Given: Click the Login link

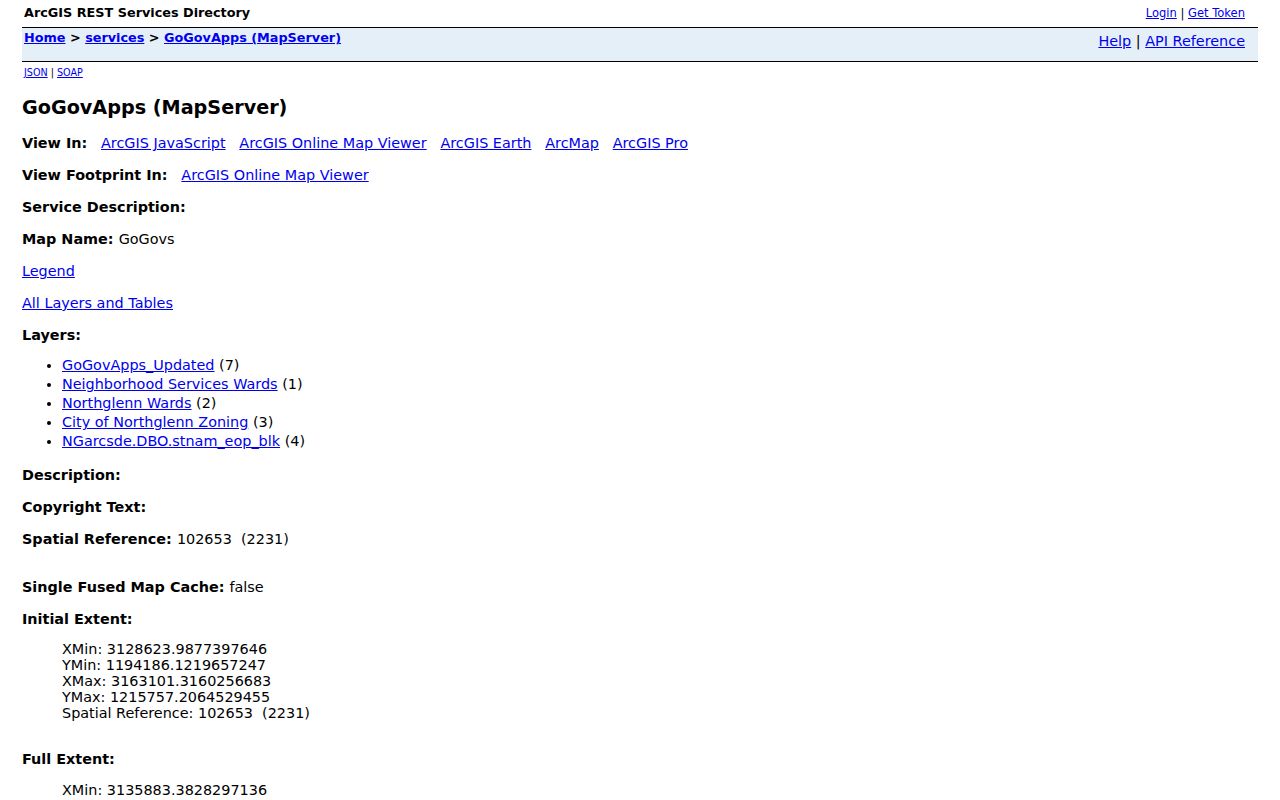Looking at the screenshot, I should pos(1160,13).
